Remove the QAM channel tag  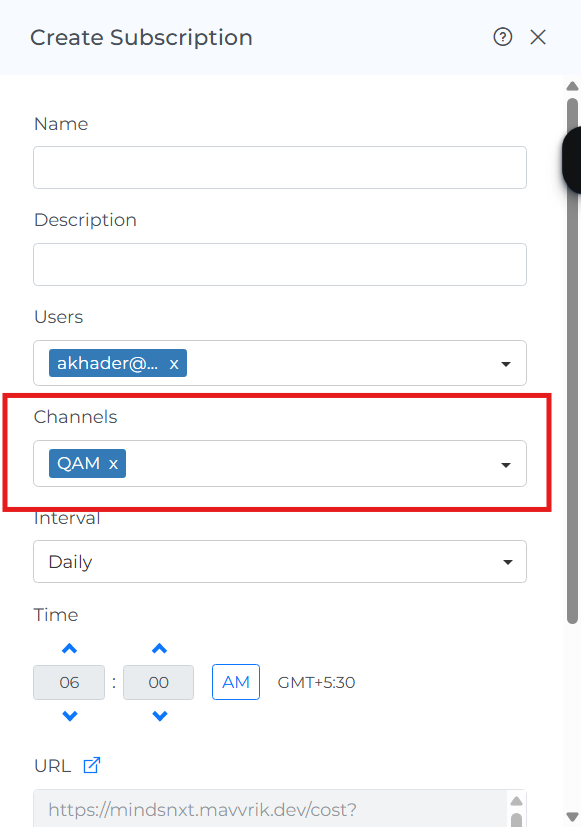tap(113, 464)
